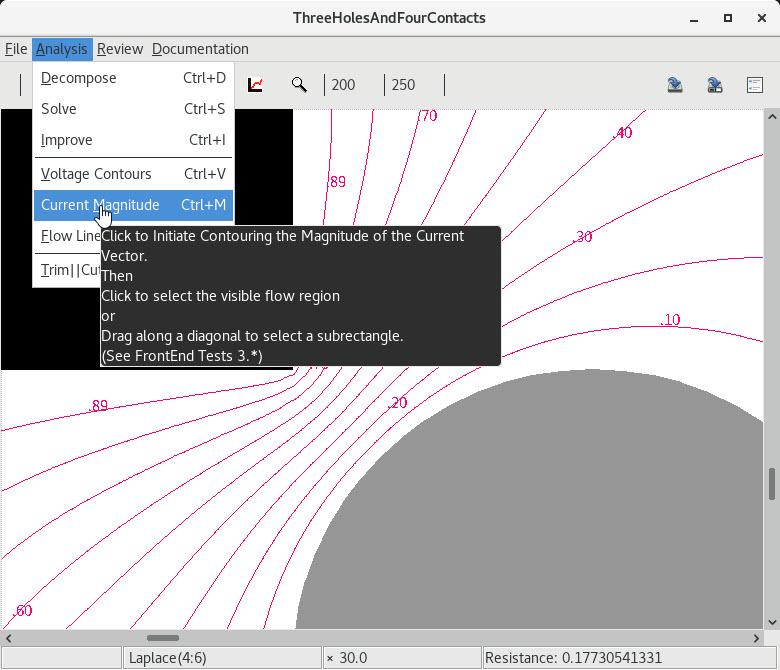Open the Review menu

[x=120, y=49]
